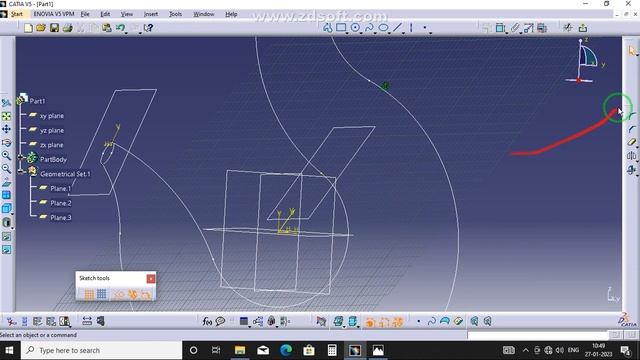This screenshot has width=640, height=360.
Task: Select yz plane in the tree
Action: tap(51, 131)
